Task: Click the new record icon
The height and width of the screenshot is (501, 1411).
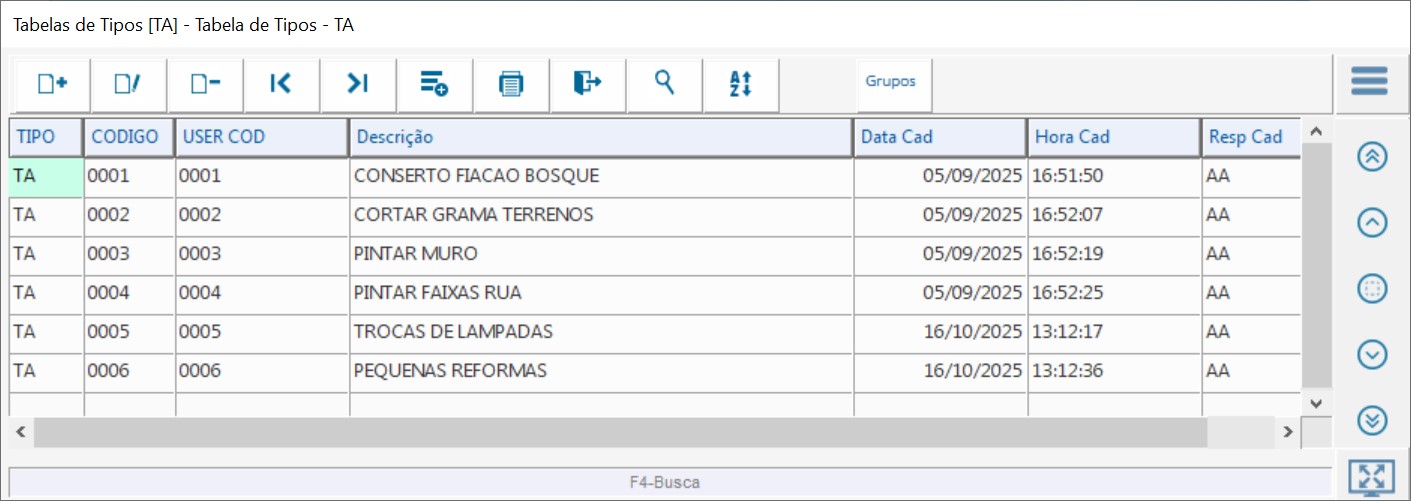Action: 52,84
